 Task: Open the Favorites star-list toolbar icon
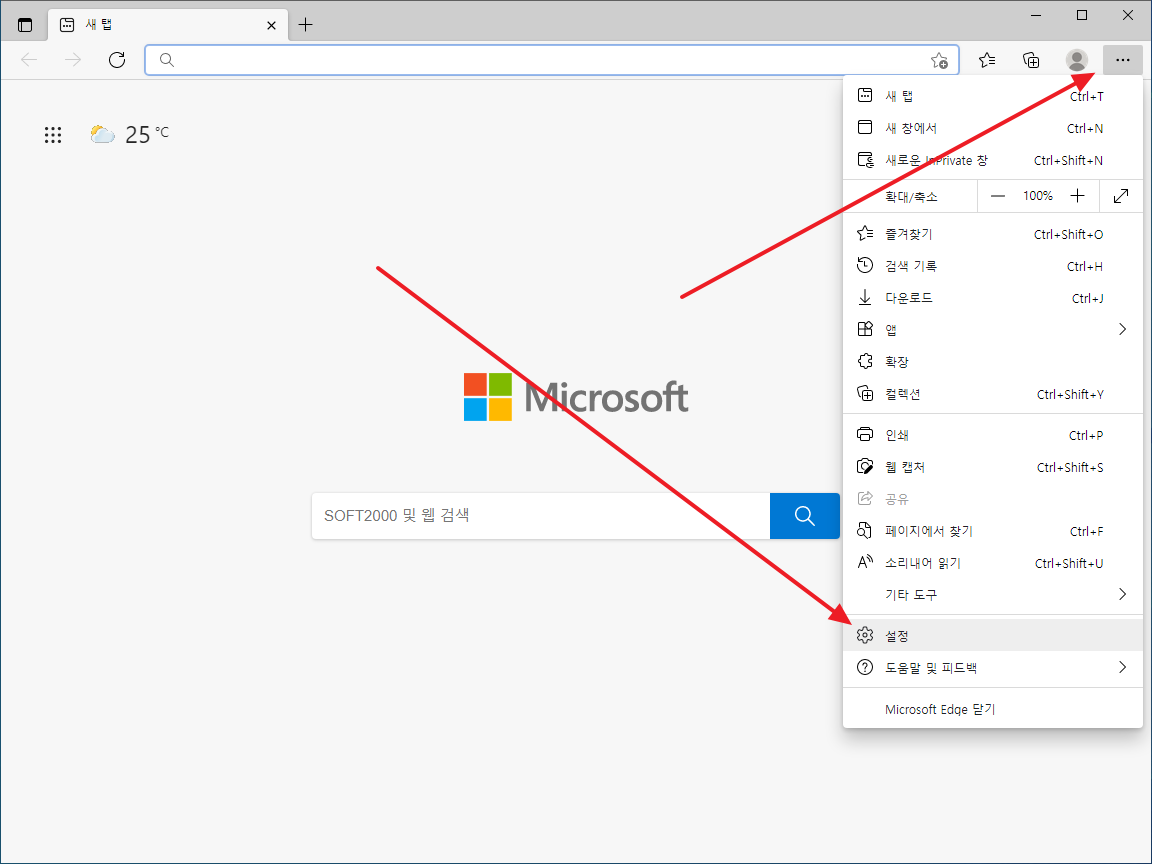(987, 60)
